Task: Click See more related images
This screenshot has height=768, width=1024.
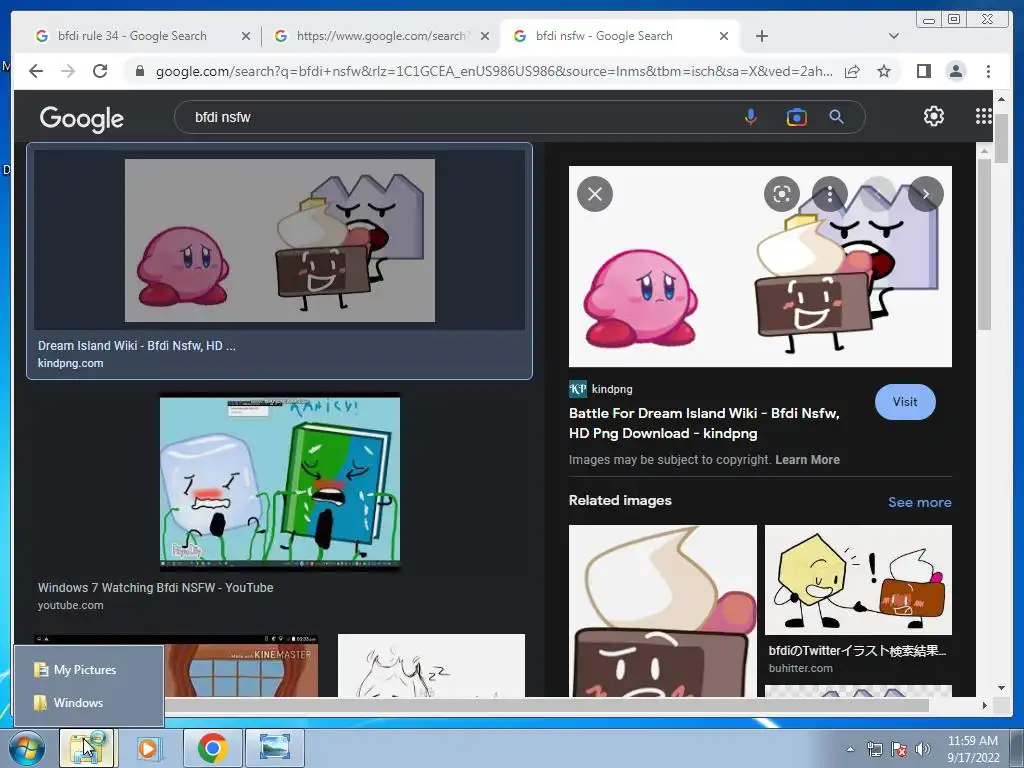Action: click(x=920, y=502)
